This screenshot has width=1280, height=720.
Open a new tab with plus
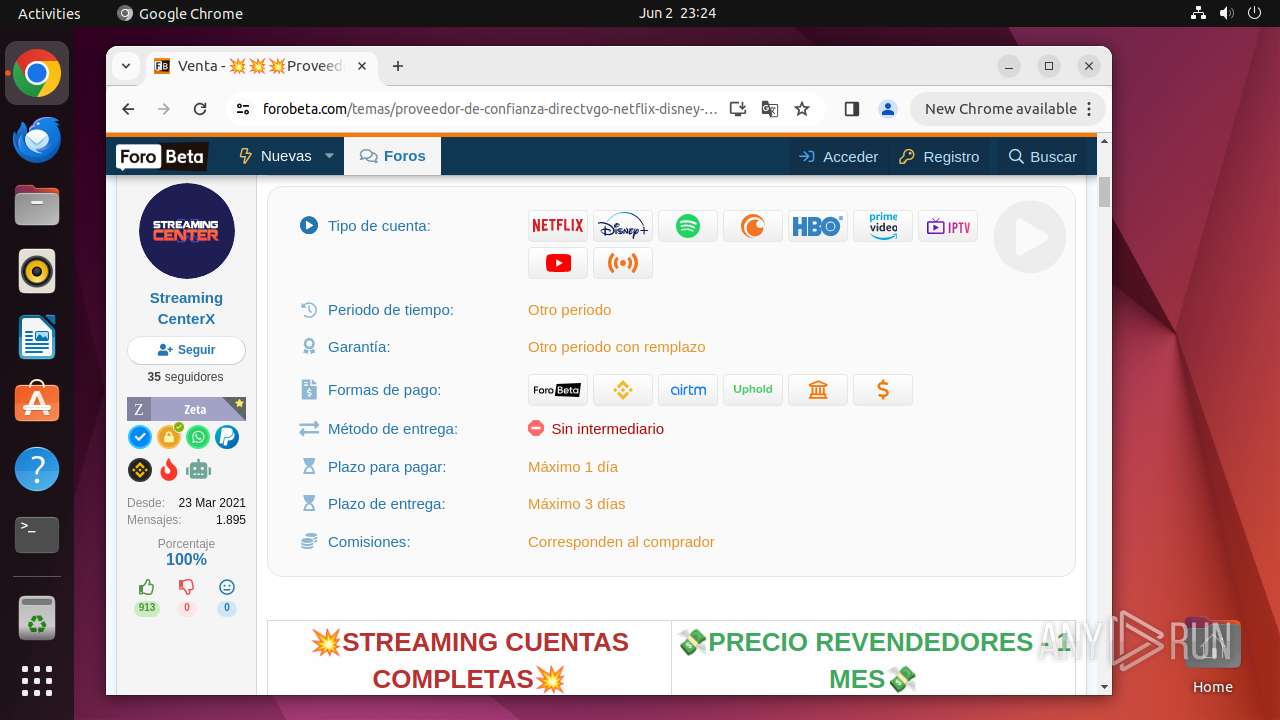click(x=398, y=66)
